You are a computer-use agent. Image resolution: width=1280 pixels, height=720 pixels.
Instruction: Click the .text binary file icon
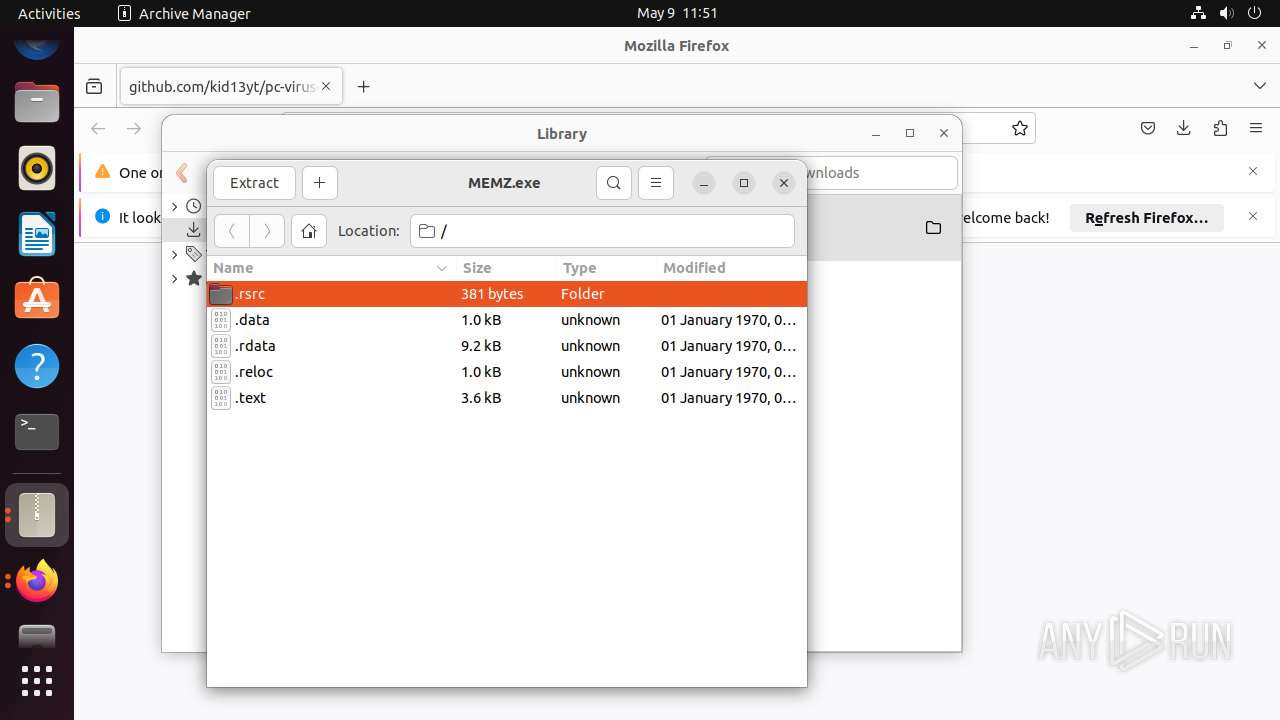point(221,398)
